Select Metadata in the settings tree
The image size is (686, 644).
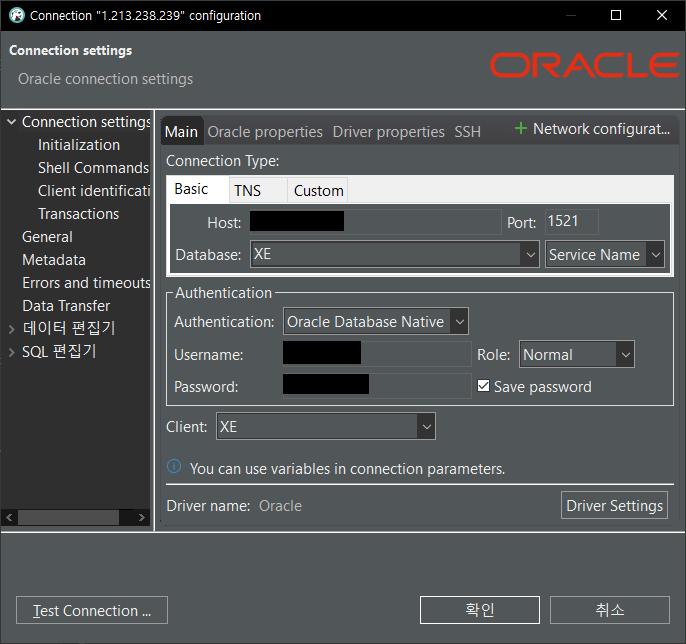click(54, 260)
